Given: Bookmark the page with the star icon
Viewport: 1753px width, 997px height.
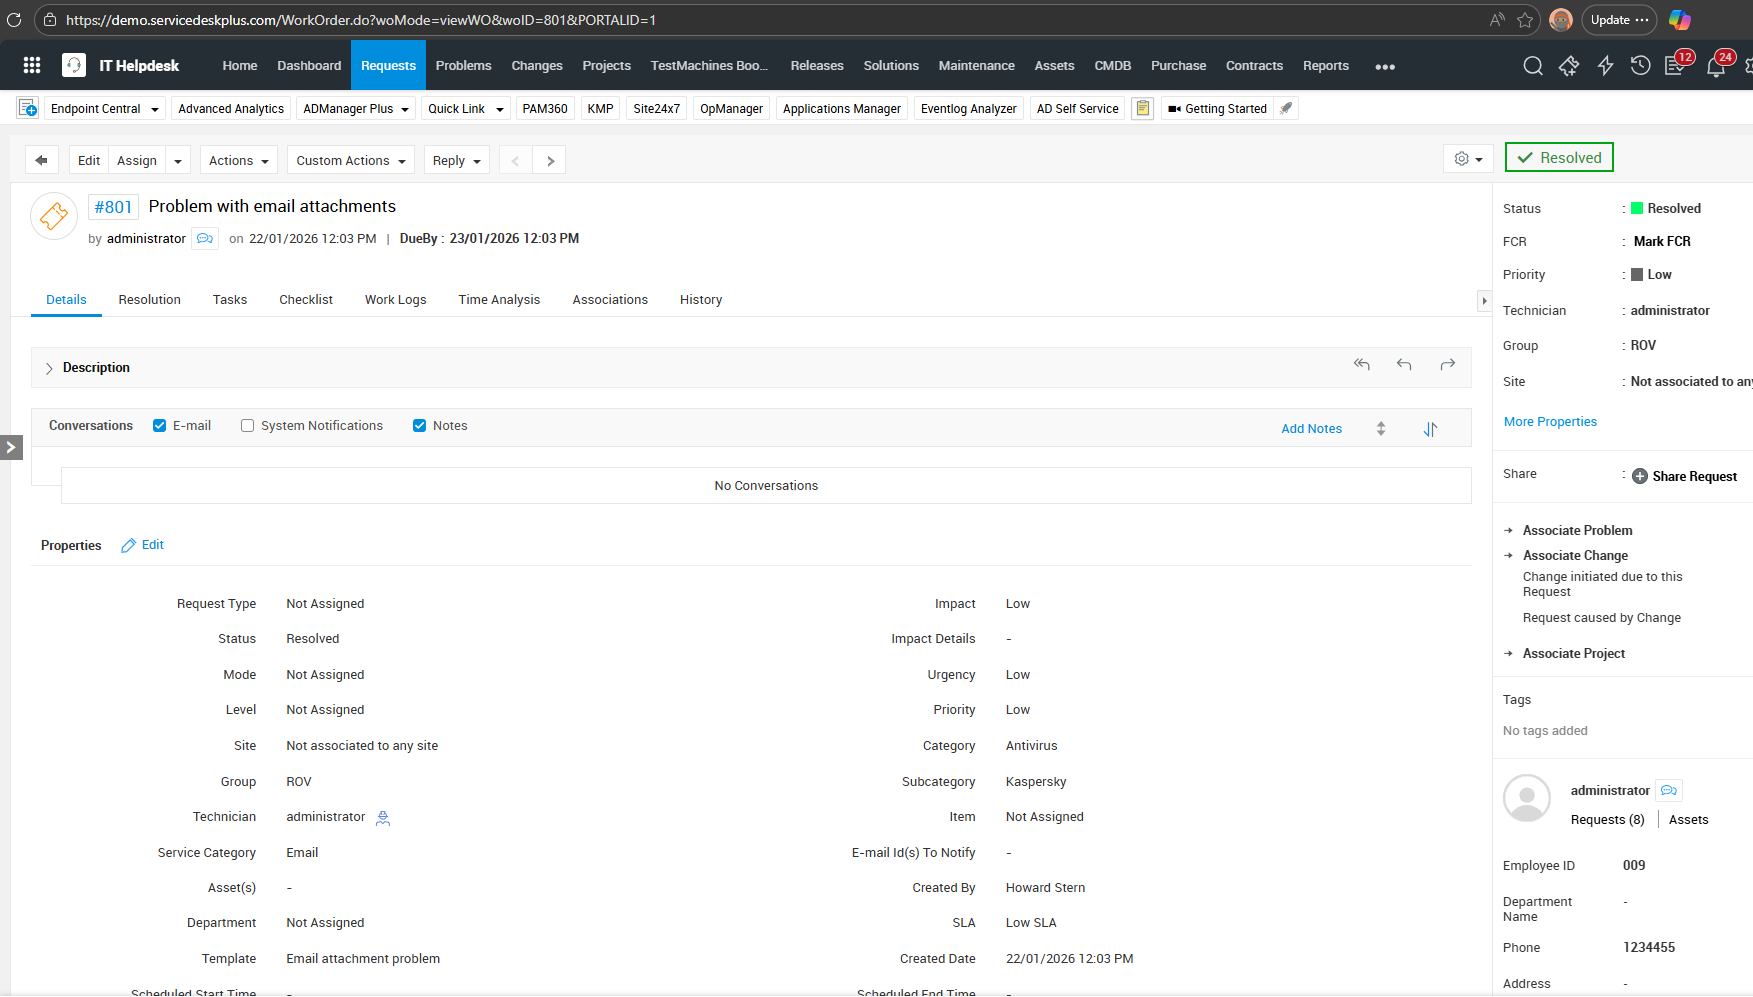Looking at the screenshot, I should (x=1525, y=20).
